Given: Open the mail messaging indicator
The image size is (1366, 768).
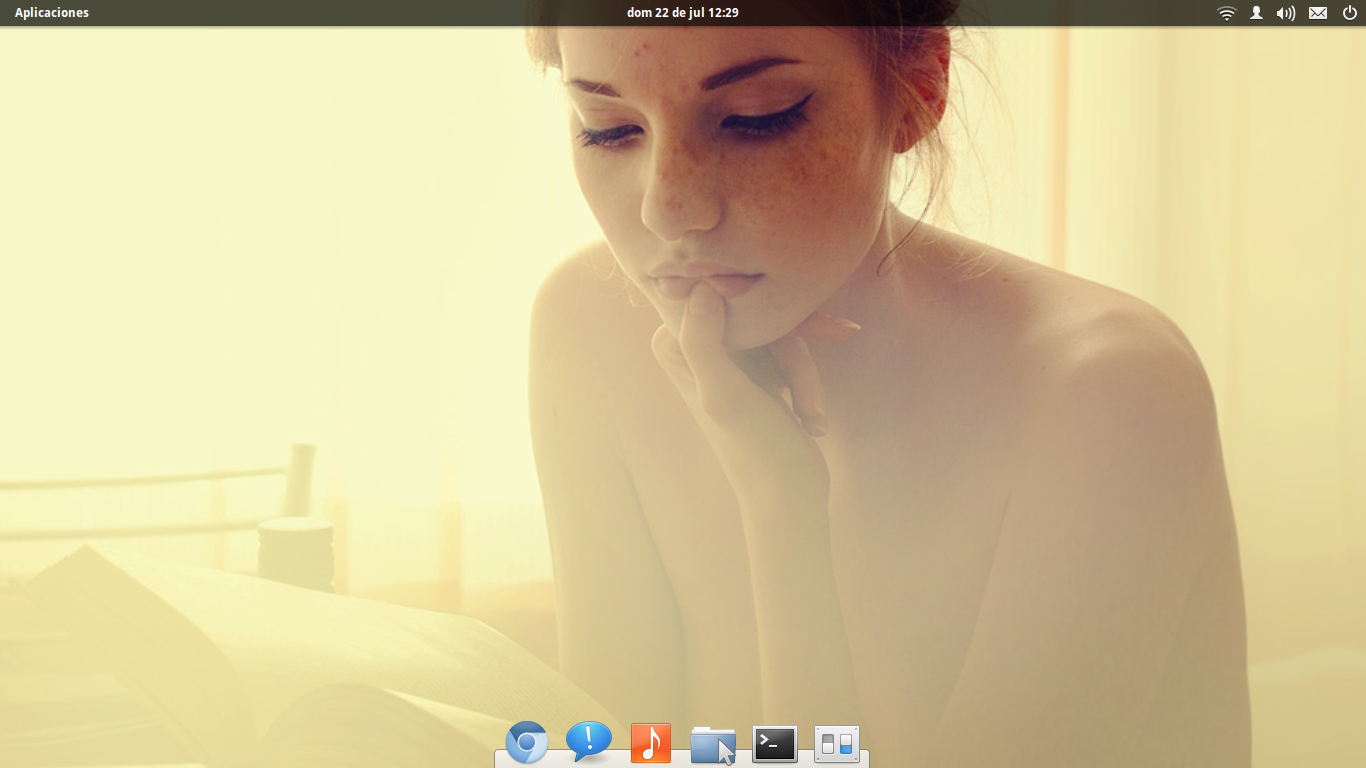Looking at the screenshot, I should pyautogui.click(x=1318, y=13).
